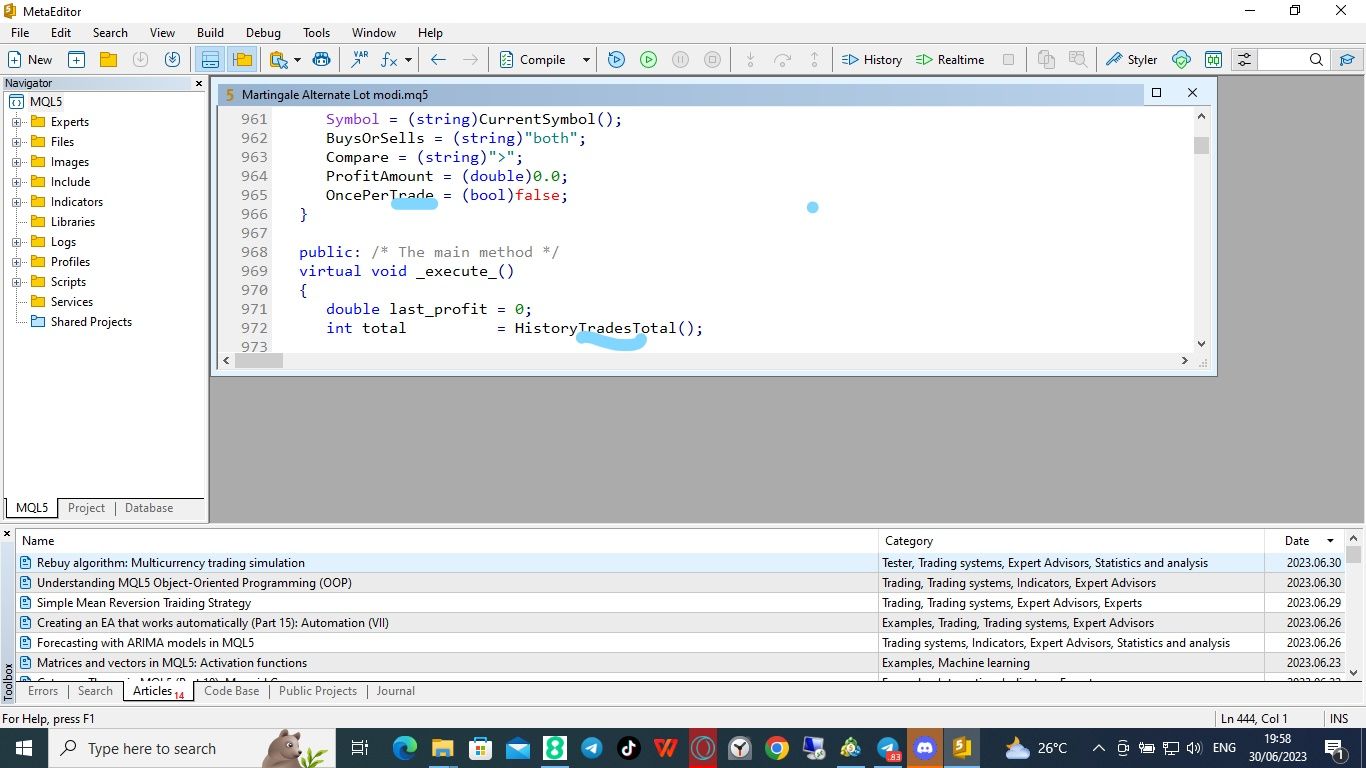Start debugging on history data icon
The height and width of the screenshot is (768, 1366).
(x=616, y=60)
